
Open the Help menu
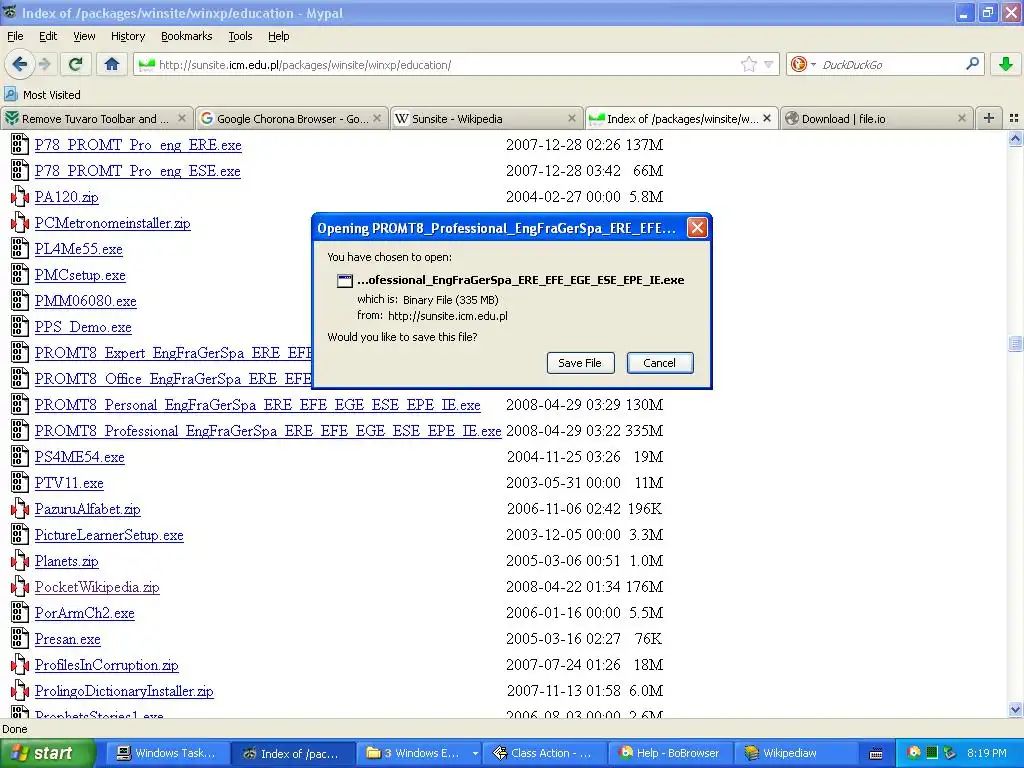(278, 36)
